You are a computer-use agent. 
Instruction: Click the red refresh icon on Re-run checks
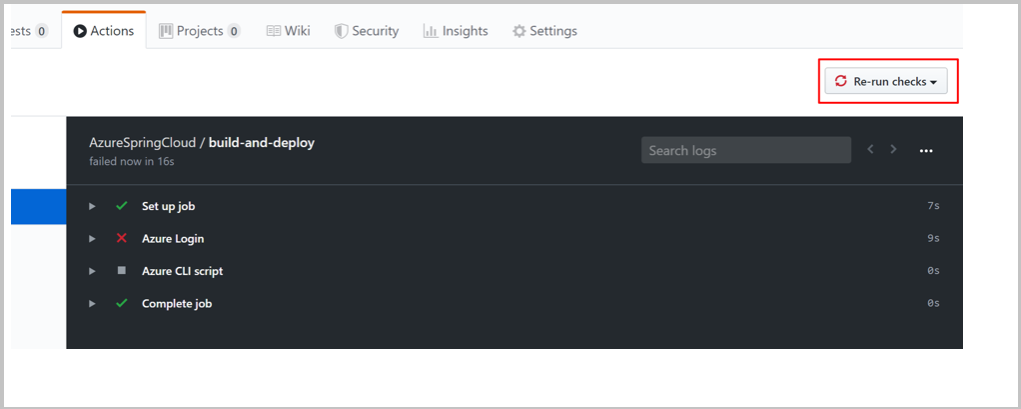pos(841,81)
